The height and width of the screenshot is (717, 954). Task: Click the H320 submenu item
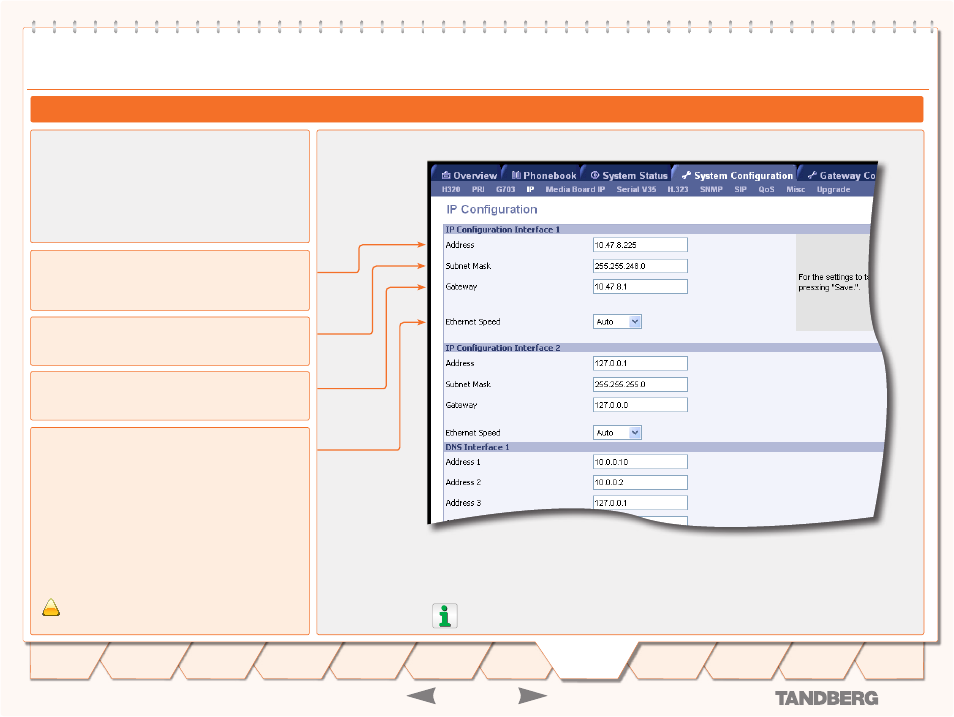coord(451,189)
